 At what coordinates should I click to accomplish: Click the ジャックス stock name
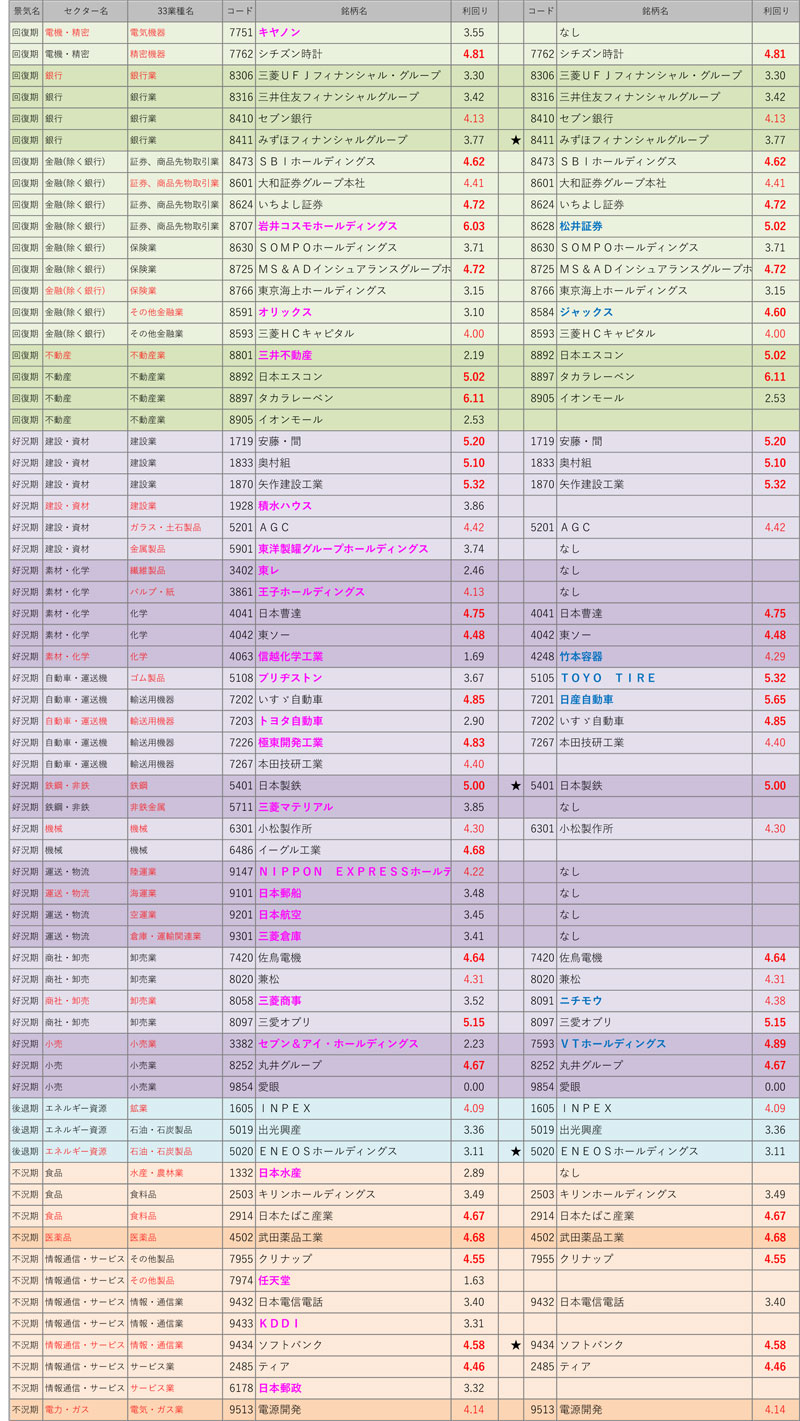(x=587, y=312)
